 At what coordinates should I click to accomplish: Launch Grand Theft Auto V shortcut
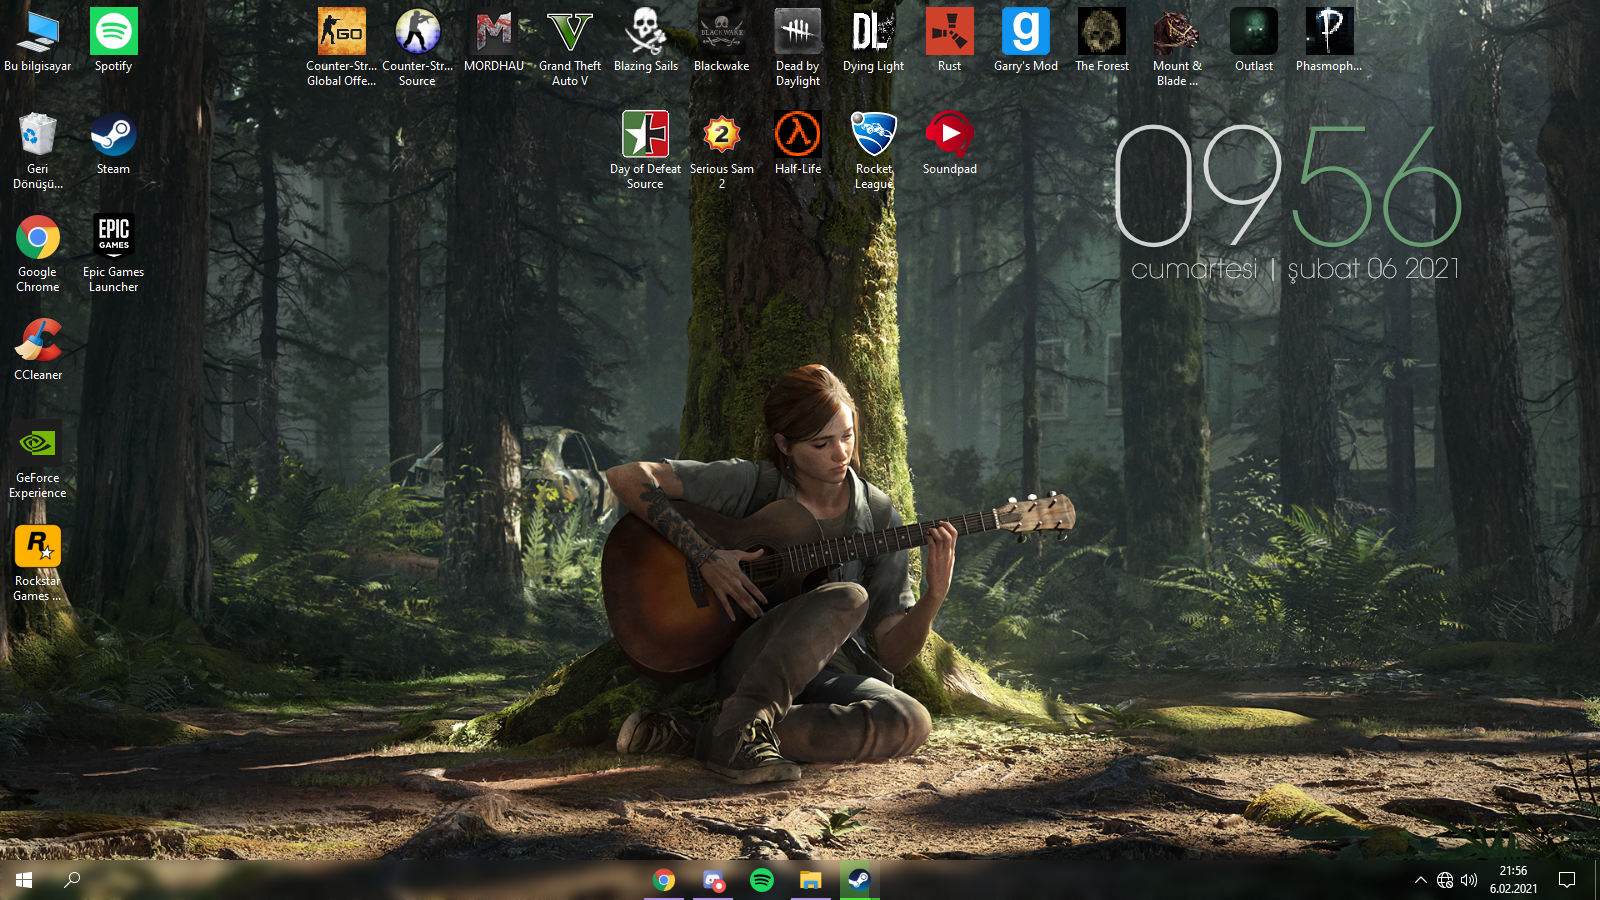570,33
